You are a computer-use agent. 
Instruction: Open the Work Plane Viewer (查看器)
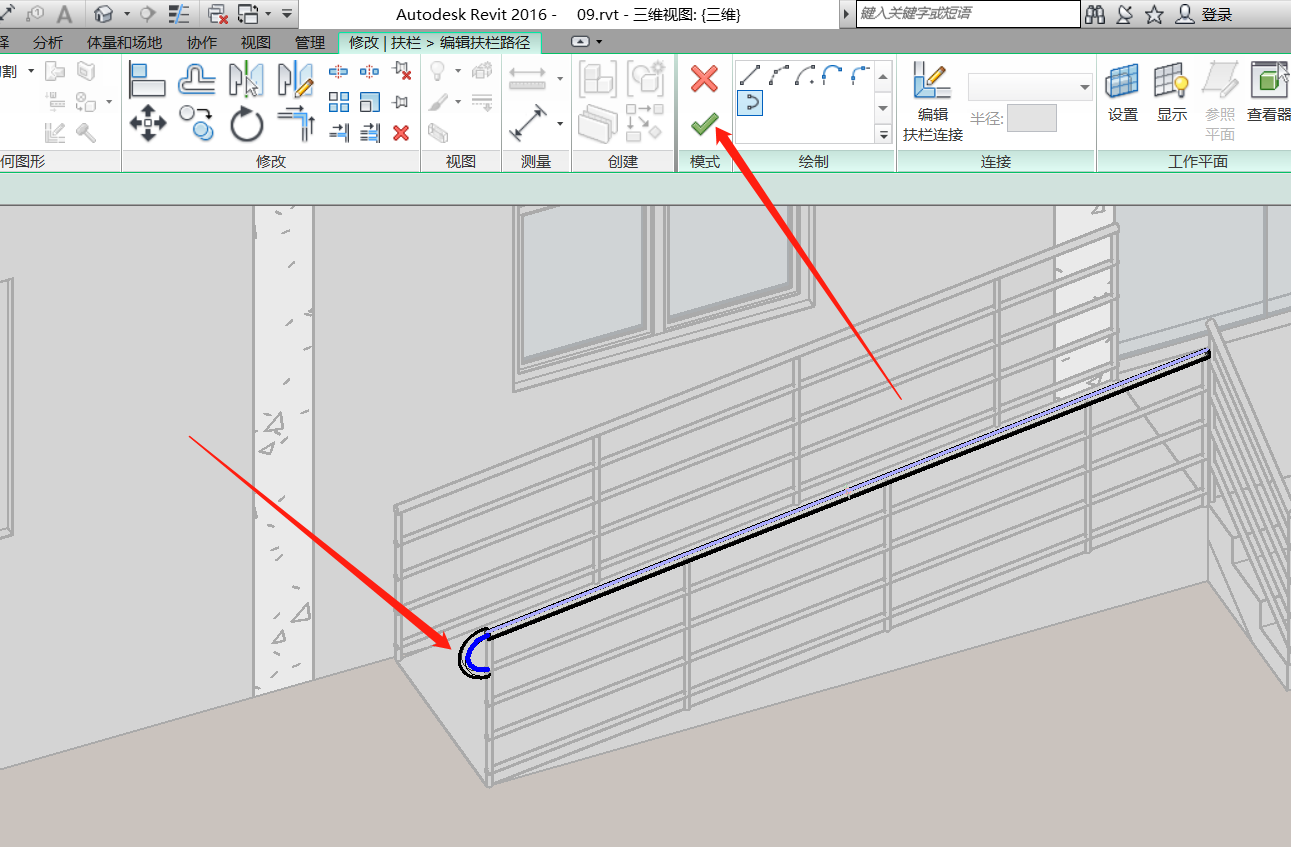1268,93
